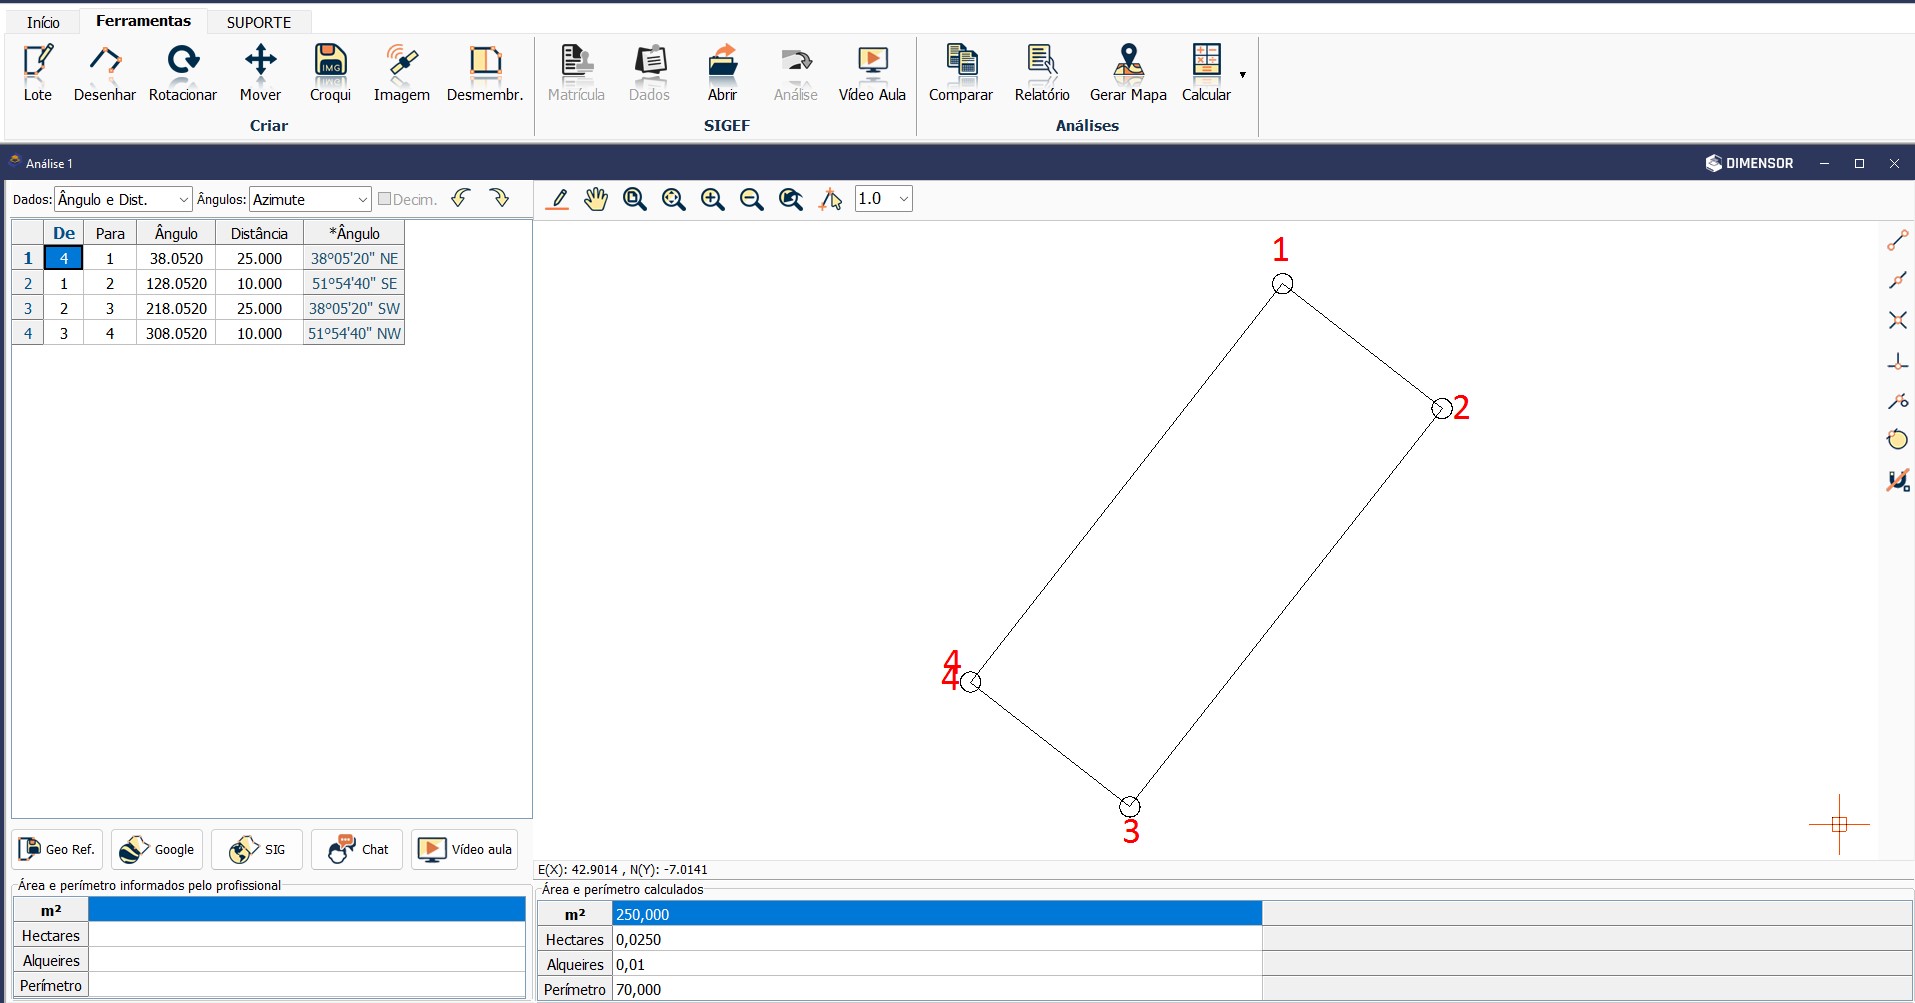This screenshot has height=1003, width=1915.
Task: Click the zoom out magnifier
Action: (x=752, y=199)
